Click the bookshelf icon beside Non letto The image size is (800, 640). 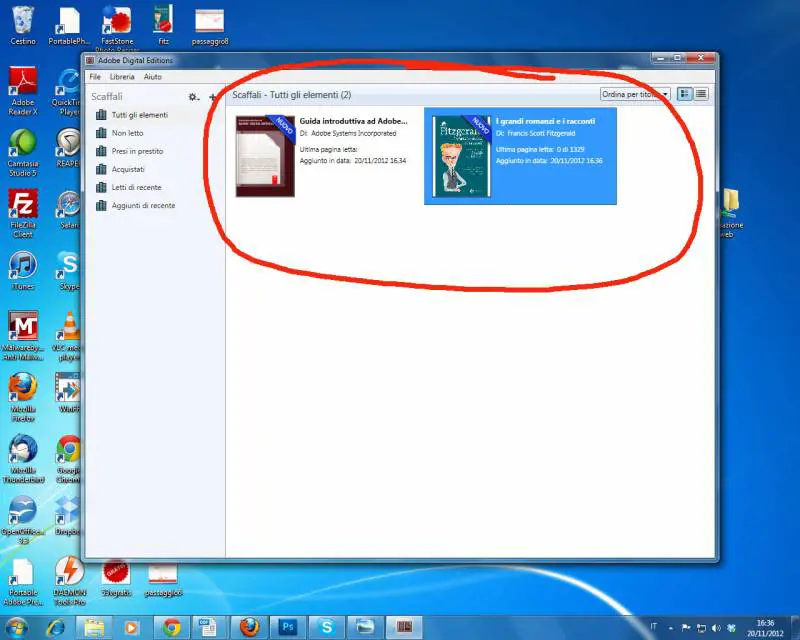click(101, 133)
